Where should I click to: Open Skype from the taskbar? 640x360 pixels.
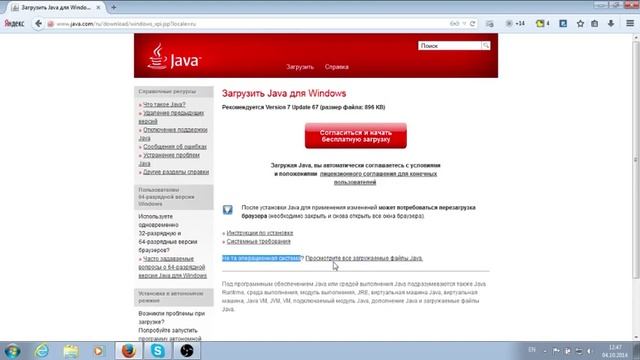(158, 351)
